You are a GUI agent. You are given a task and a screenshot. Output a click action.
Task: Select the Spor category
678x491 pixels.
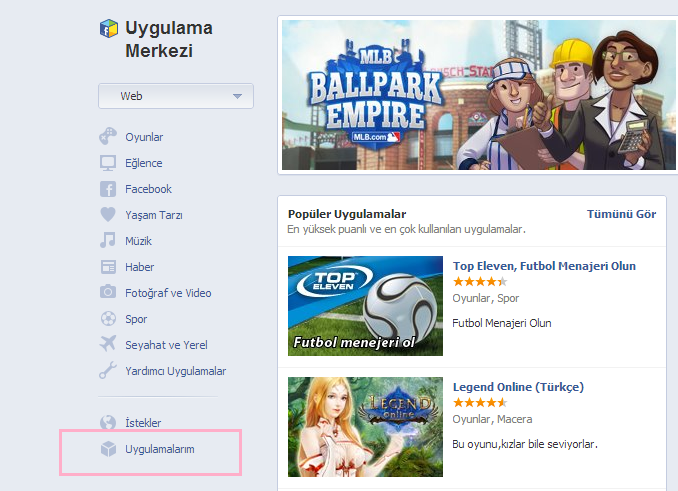point(136,319)
